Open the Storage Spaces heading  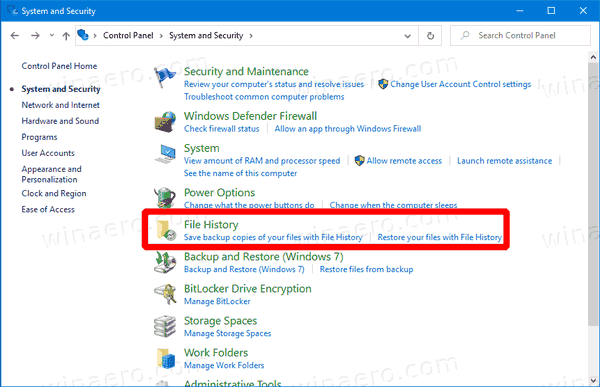pyautogui.click(x=220, y=321)
